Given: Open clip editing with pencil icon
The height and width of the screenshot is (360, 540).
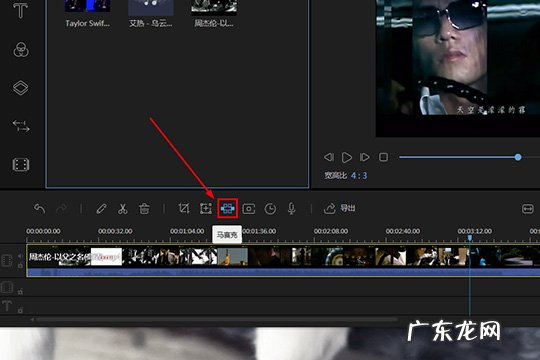Looking at the screenshot, I should click(x=101, y=208).
